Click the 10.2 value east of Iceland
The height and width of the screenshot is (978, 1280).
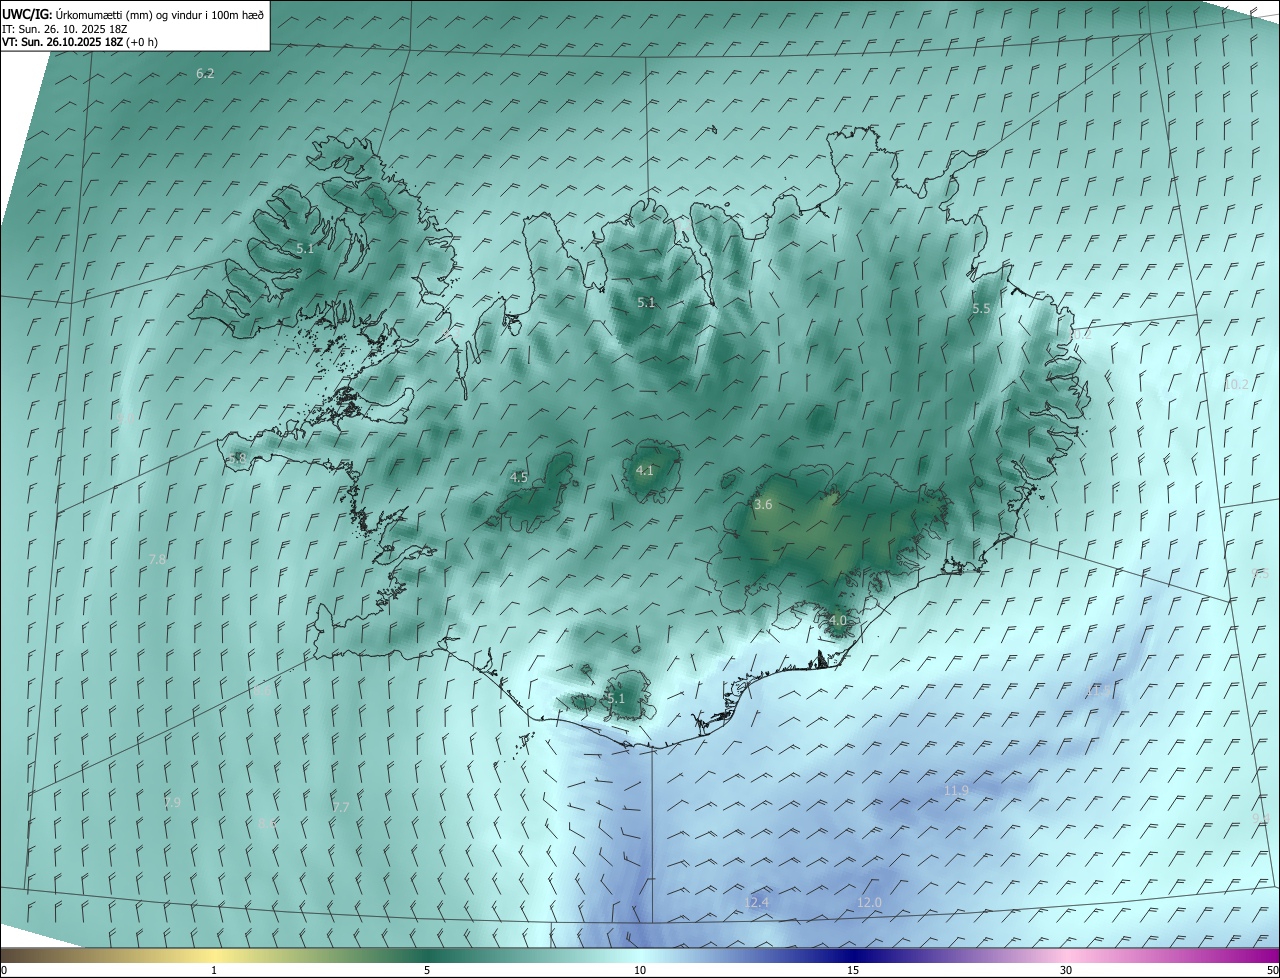tap(1237, 384)
